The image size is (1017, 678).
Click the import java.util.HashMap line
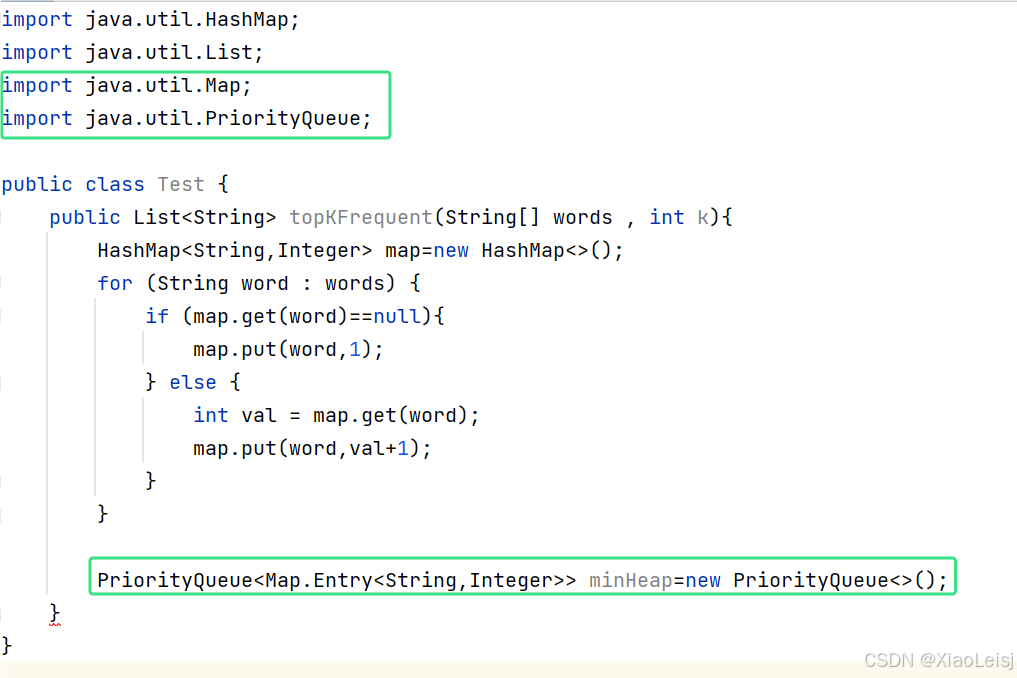(x=150, y=19)
